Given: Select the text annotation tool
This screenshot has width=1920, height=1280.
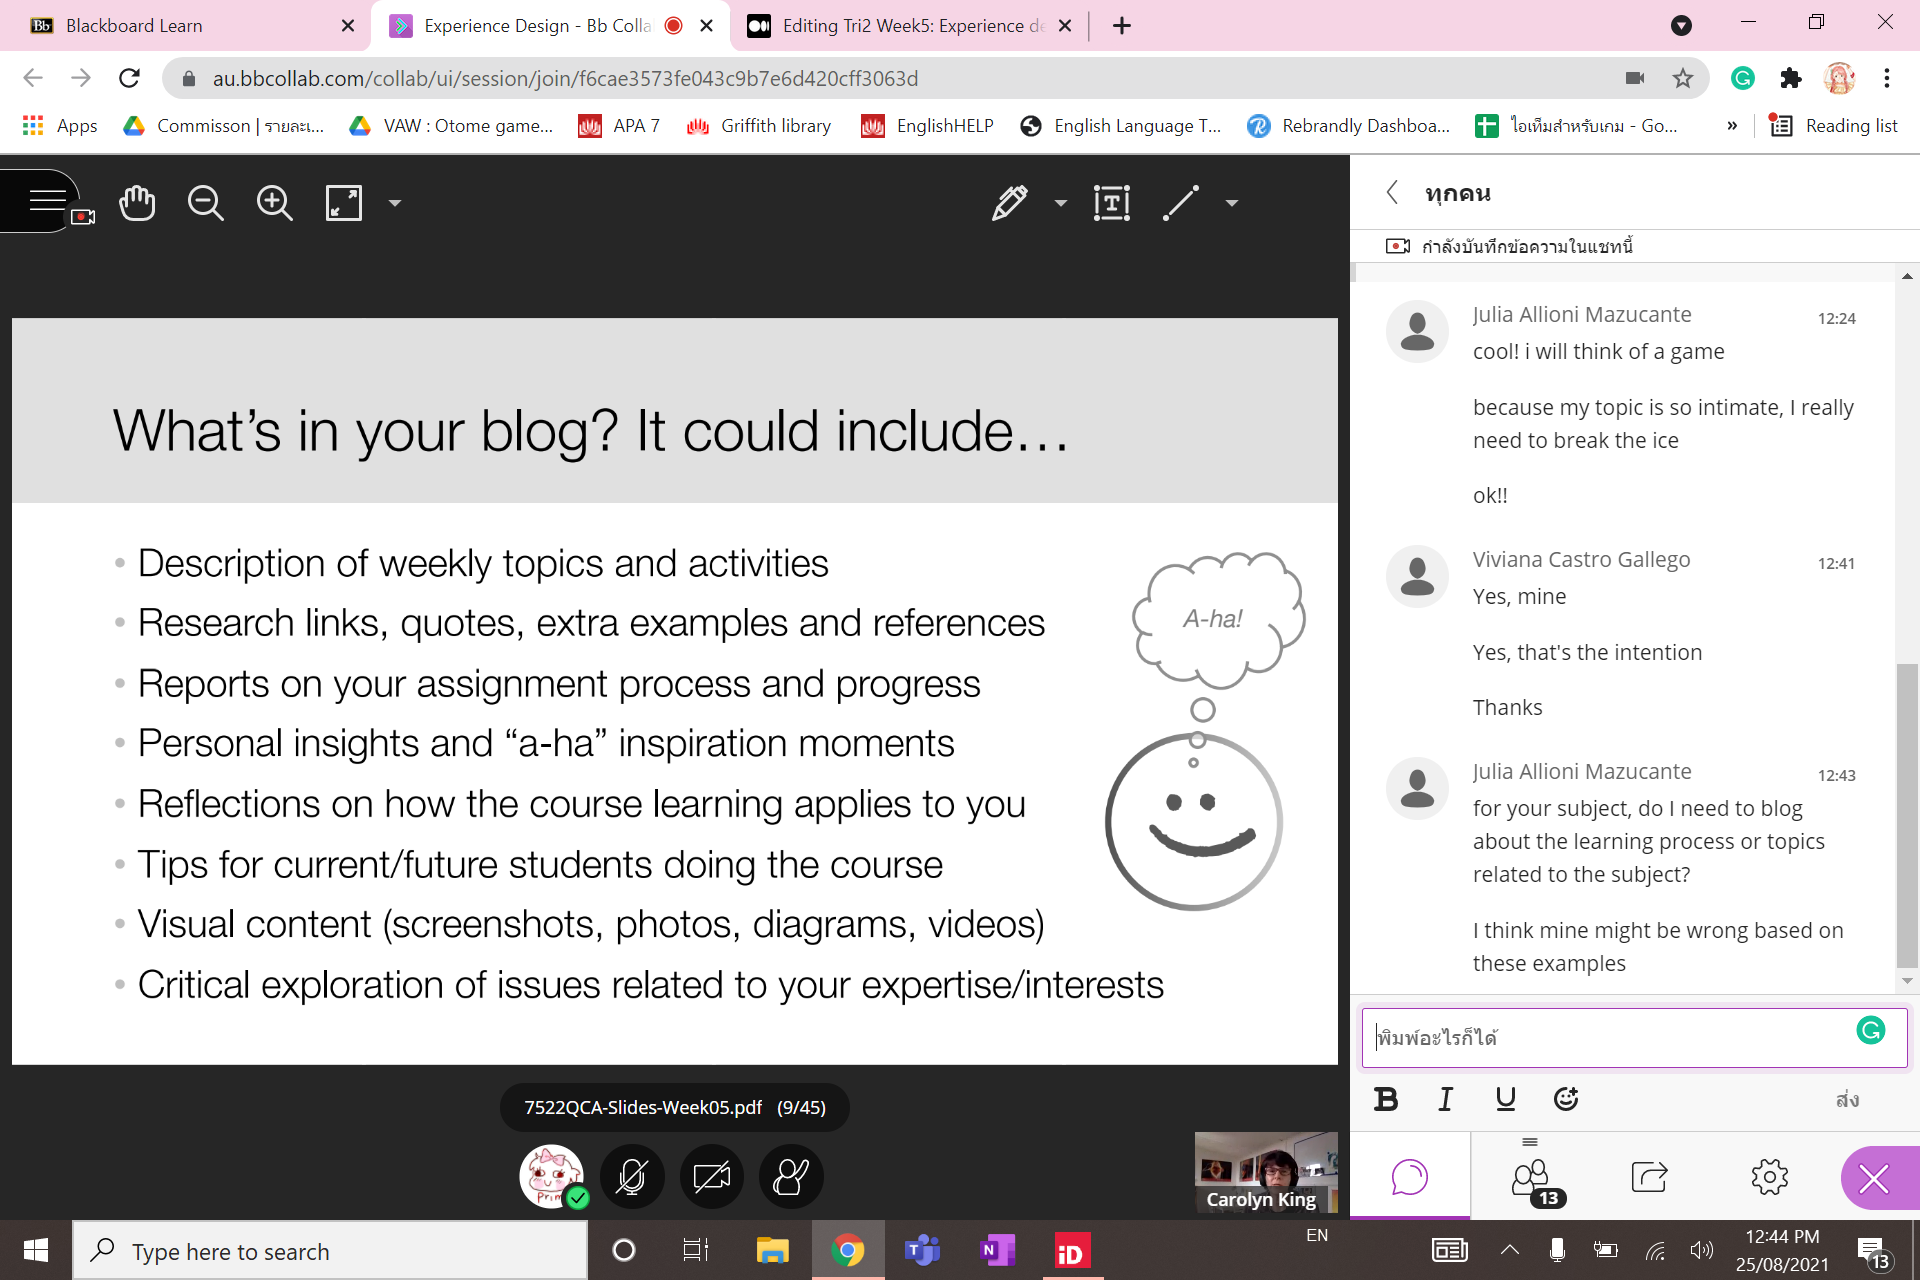Looking at the screenshot, I should (1111, 203).
